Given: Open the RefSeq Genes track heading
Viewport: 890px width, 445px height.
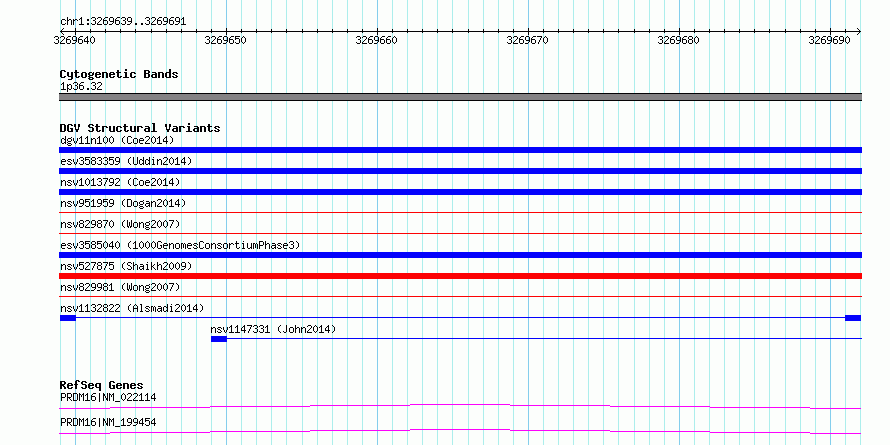Looking at the screenshot, I should click(102, 385).
